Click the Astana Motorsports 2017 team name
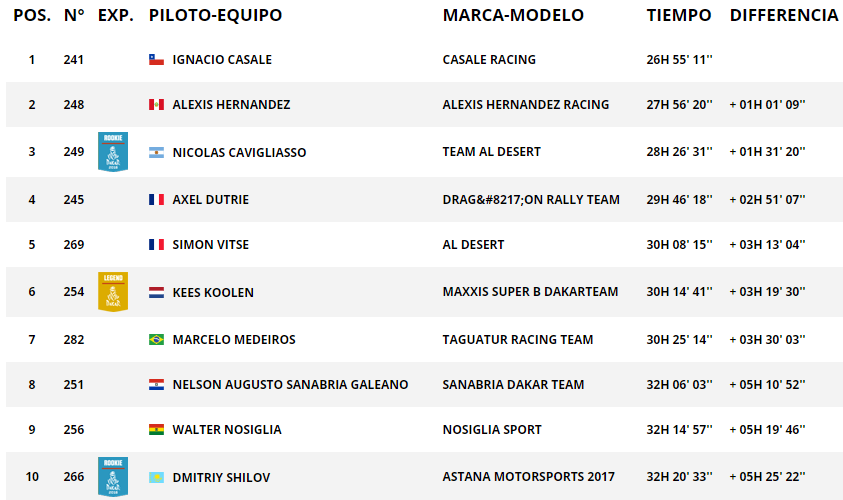Image resolution: width=843 pixels, height=500 pixels. point(528,477)
